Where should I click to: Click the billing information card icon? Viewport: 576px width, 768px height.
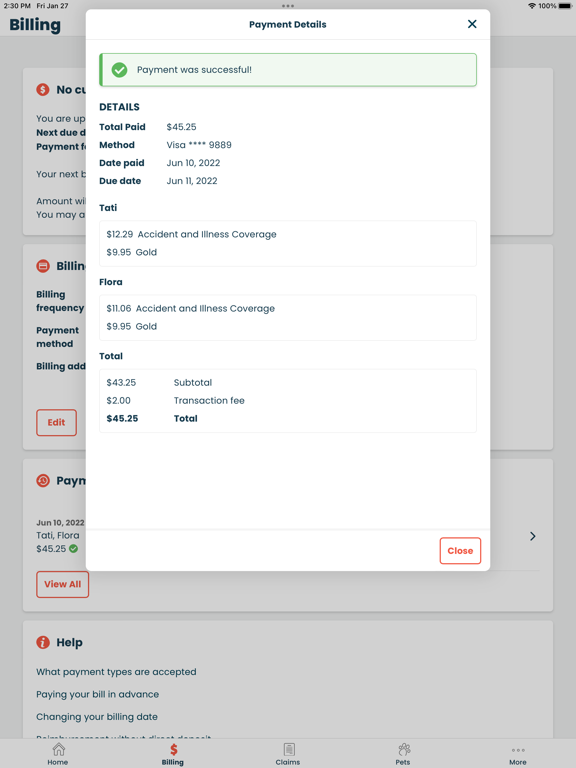tap(43, 266)
